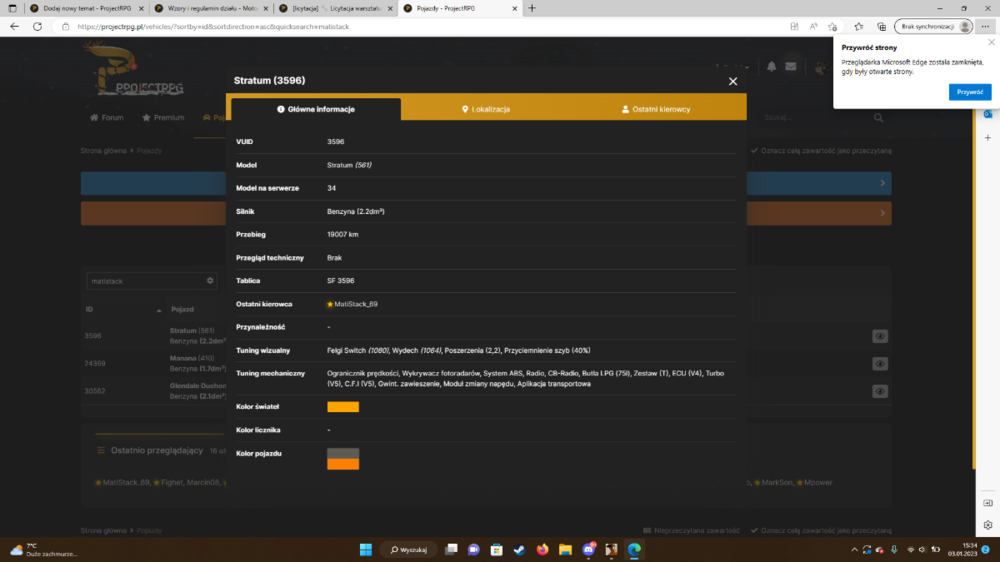Toggle view eye for vehicle 3596 row
The width and height of the screenshot is (1000, 562).
(x=879, y=336)
